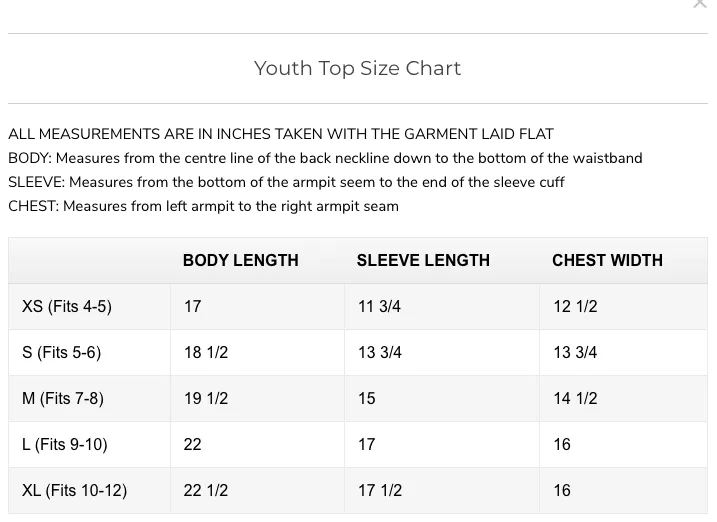Select the Youth Top Size Chart title
The width and height of the screenshot is (717, 522).
358,69
